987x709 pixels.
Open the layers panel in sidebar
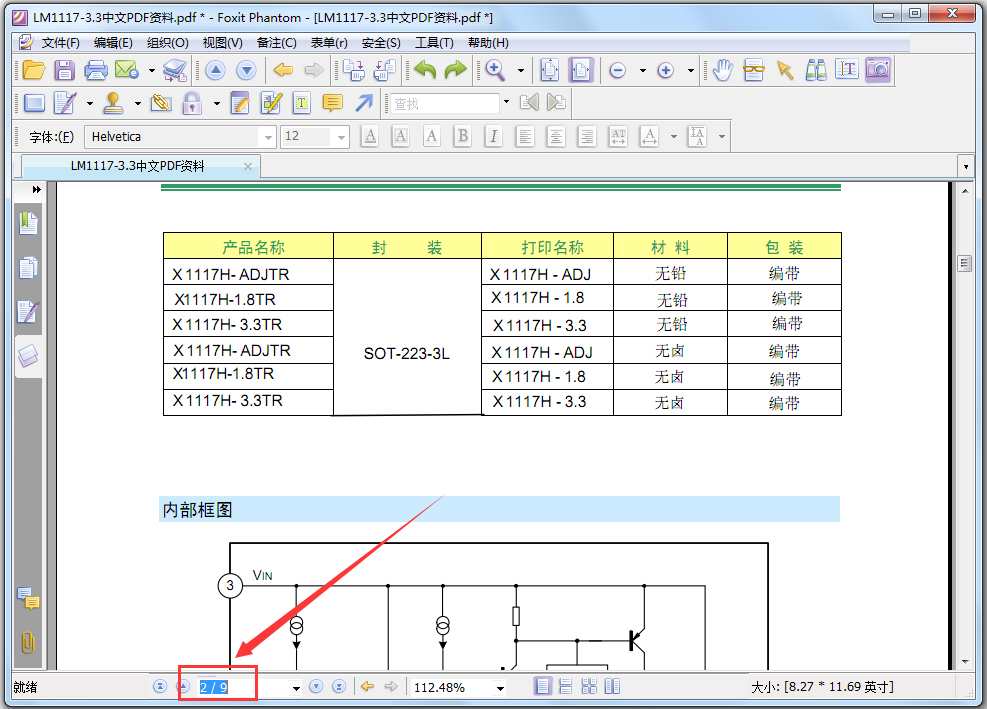[28, 356]
